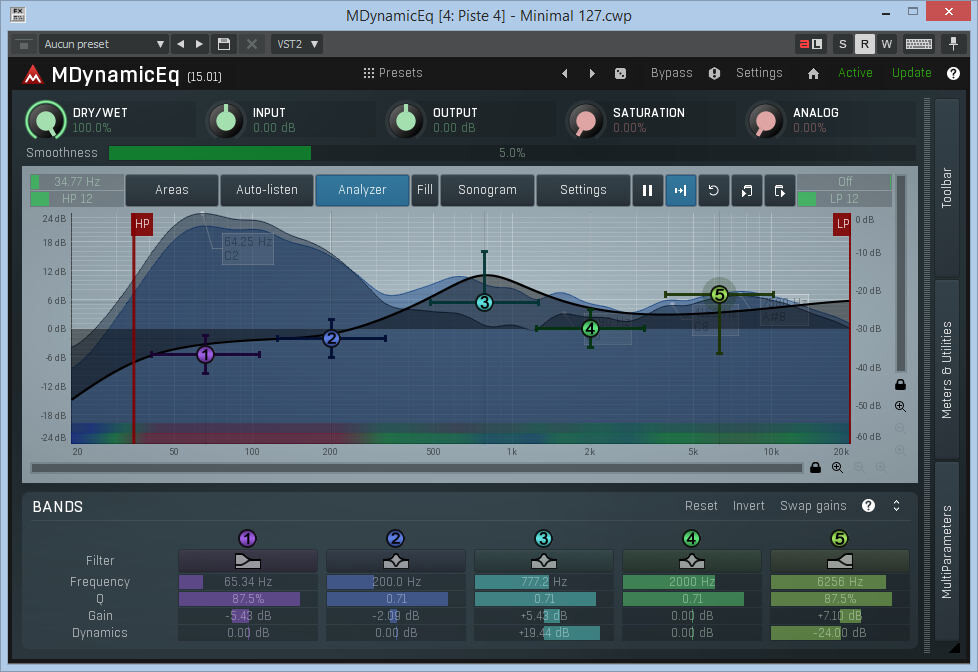Viewport: 978px width, 672px height.
Task: Click the Active license link
Action: tap(855, 73)
